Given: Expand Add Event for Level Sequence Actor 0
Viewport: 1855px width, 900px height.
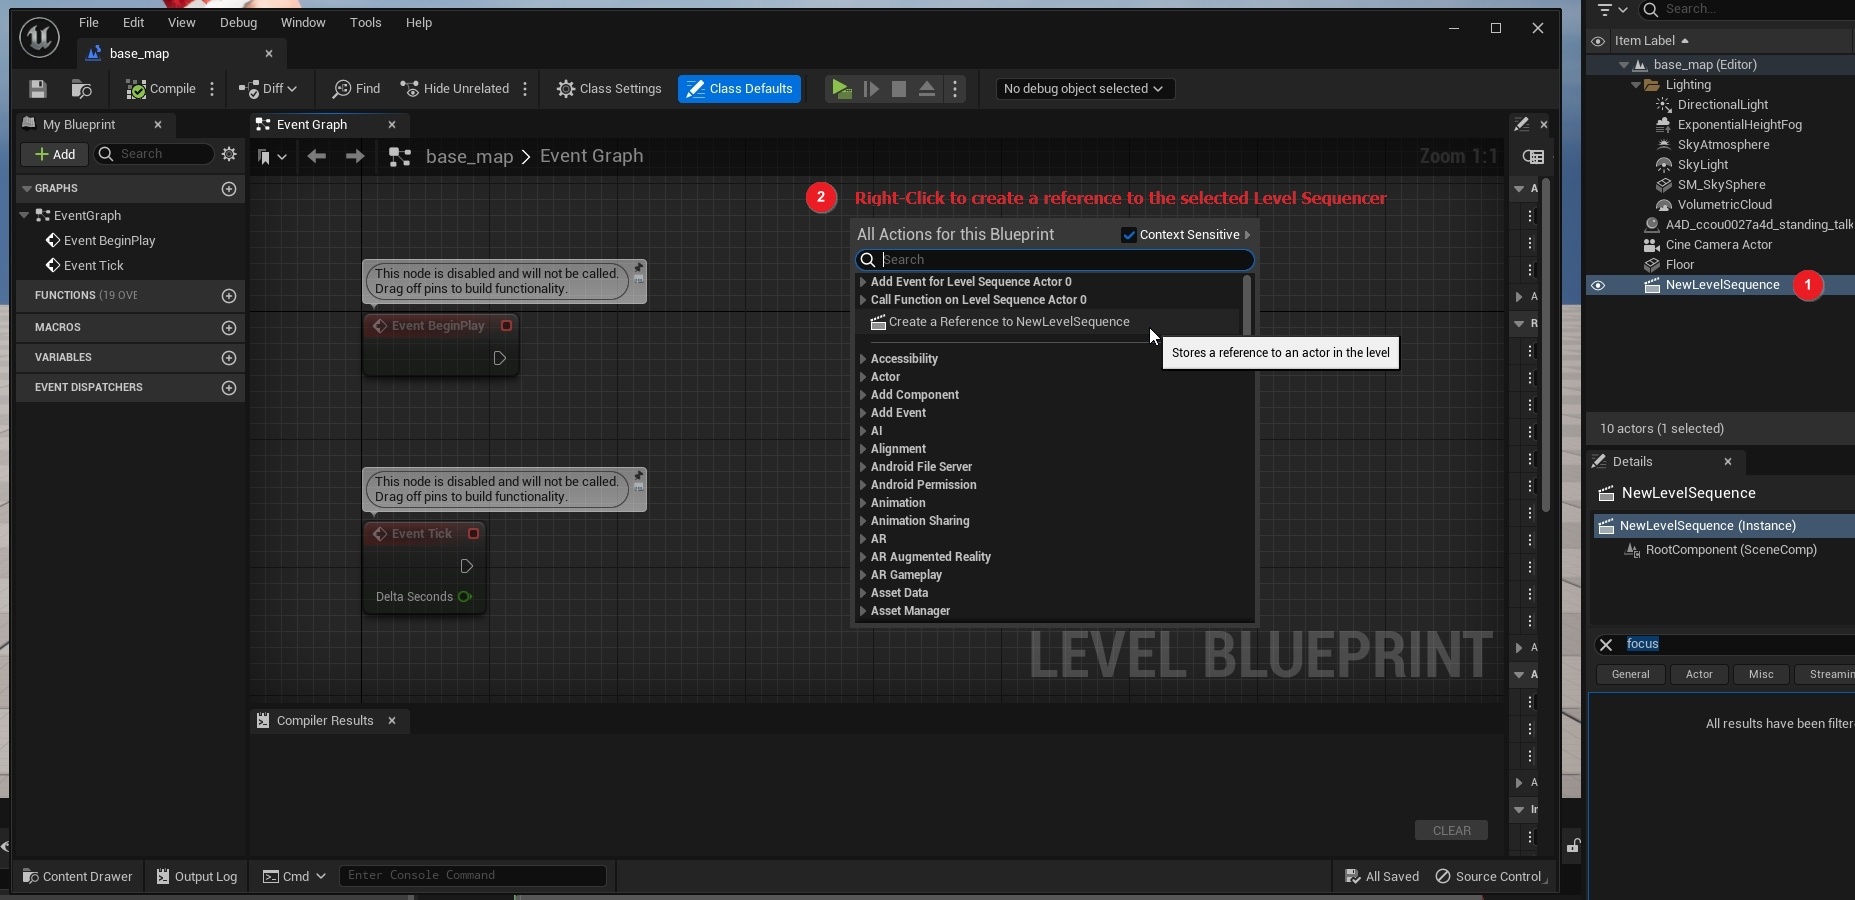Looking at the screenshot, I should (863, 282).
